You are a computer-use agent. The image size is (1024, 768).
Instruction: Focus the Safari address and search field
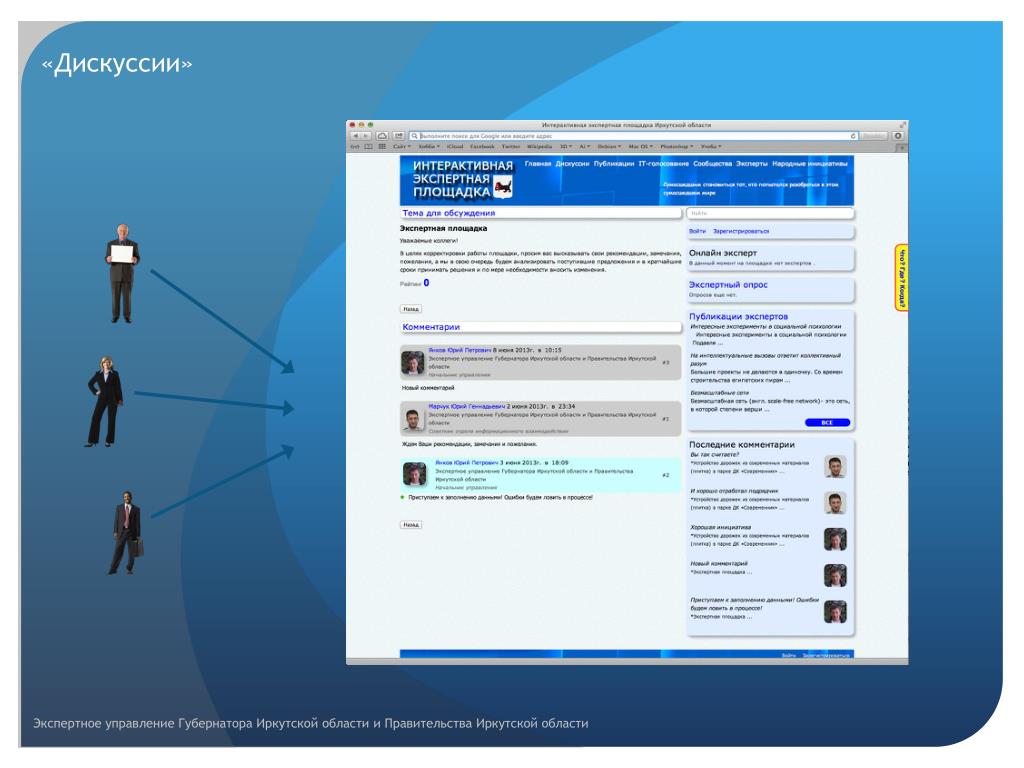click(633, 136)
